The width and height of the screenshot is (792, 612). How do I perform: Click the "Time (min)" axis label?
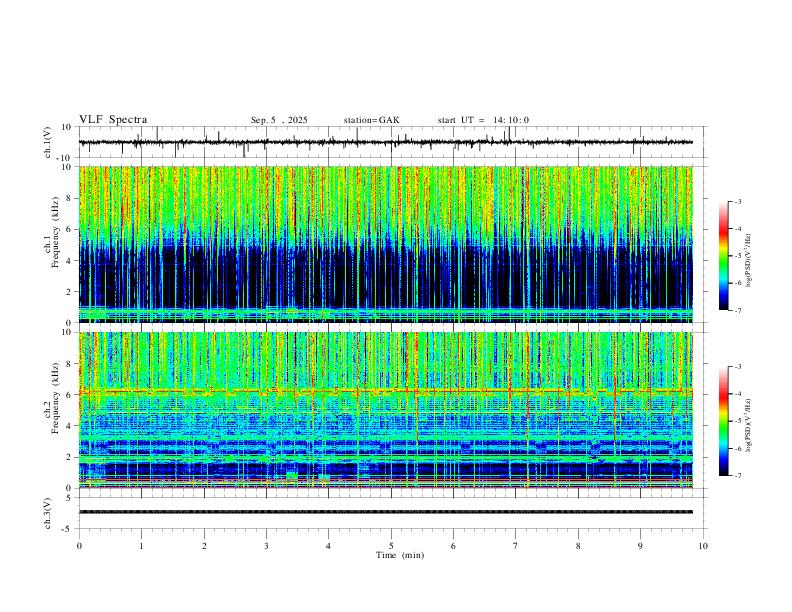pos(400,555)
